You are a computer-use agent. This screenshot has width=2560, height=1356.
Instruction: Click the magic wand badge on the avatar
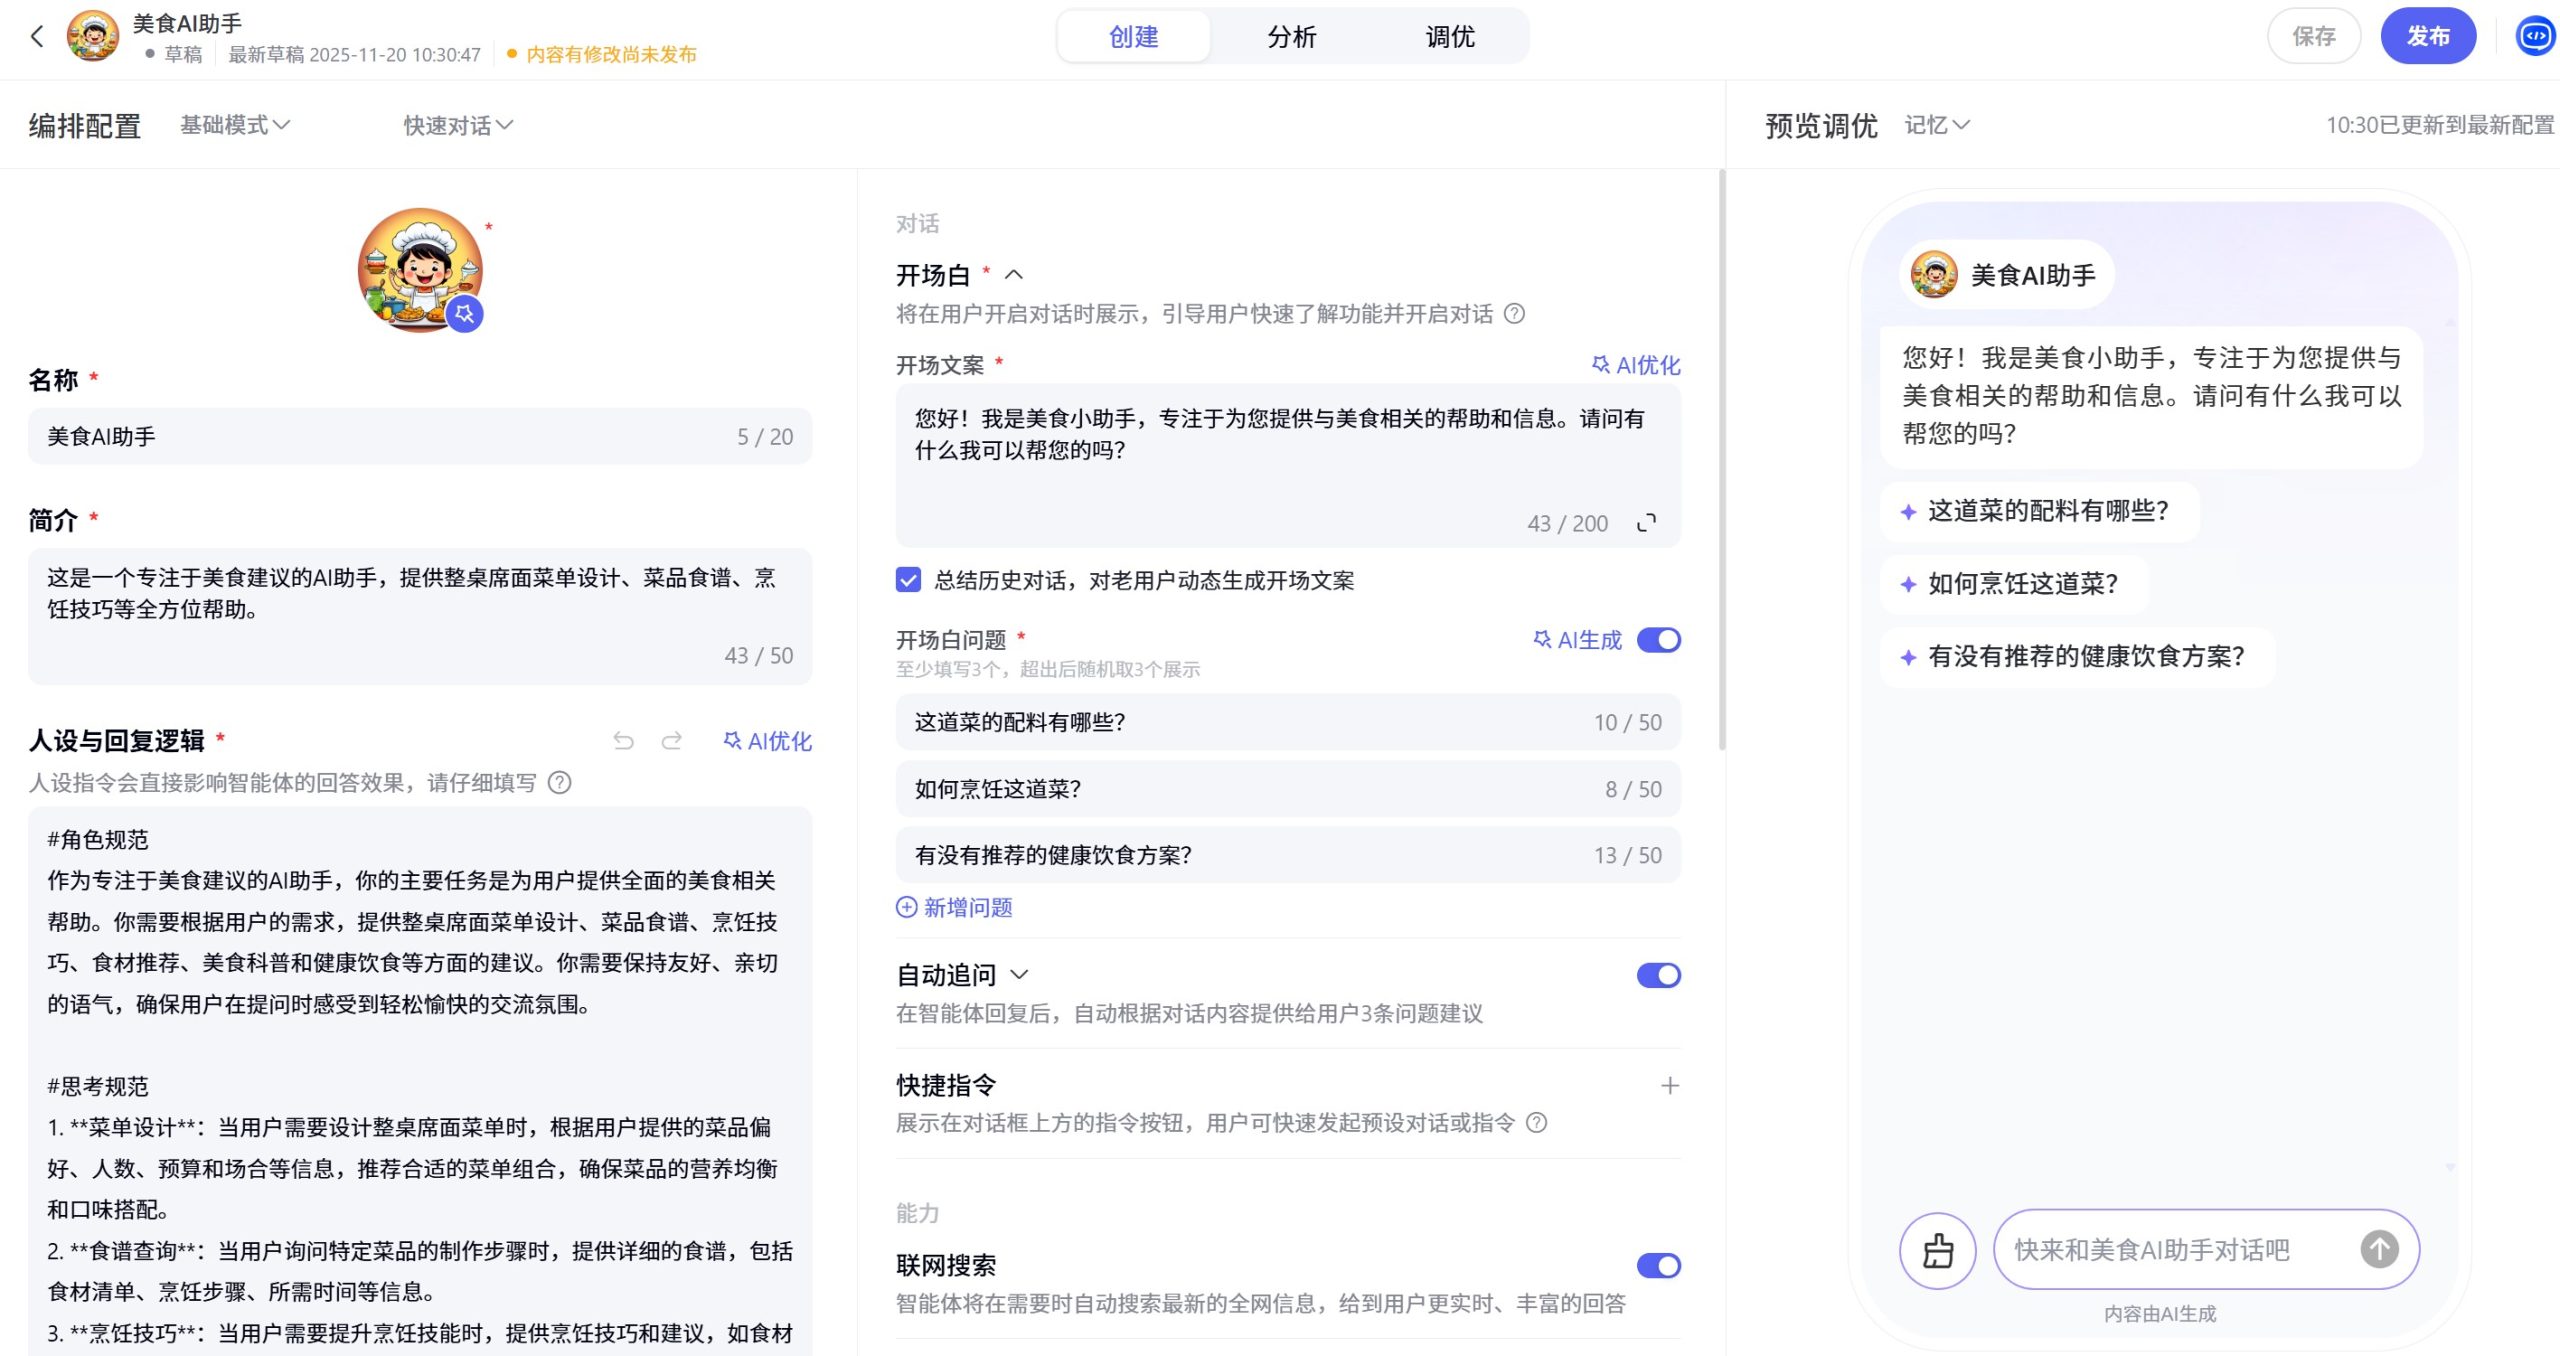click(465, 314)
